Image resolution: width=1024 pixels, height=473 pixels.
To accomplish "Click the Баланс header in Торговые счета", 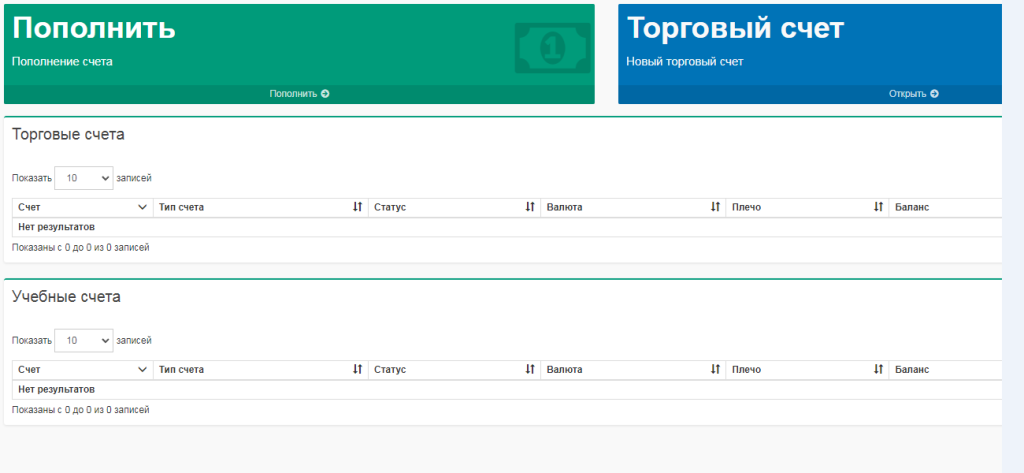I will click(912, 207).
